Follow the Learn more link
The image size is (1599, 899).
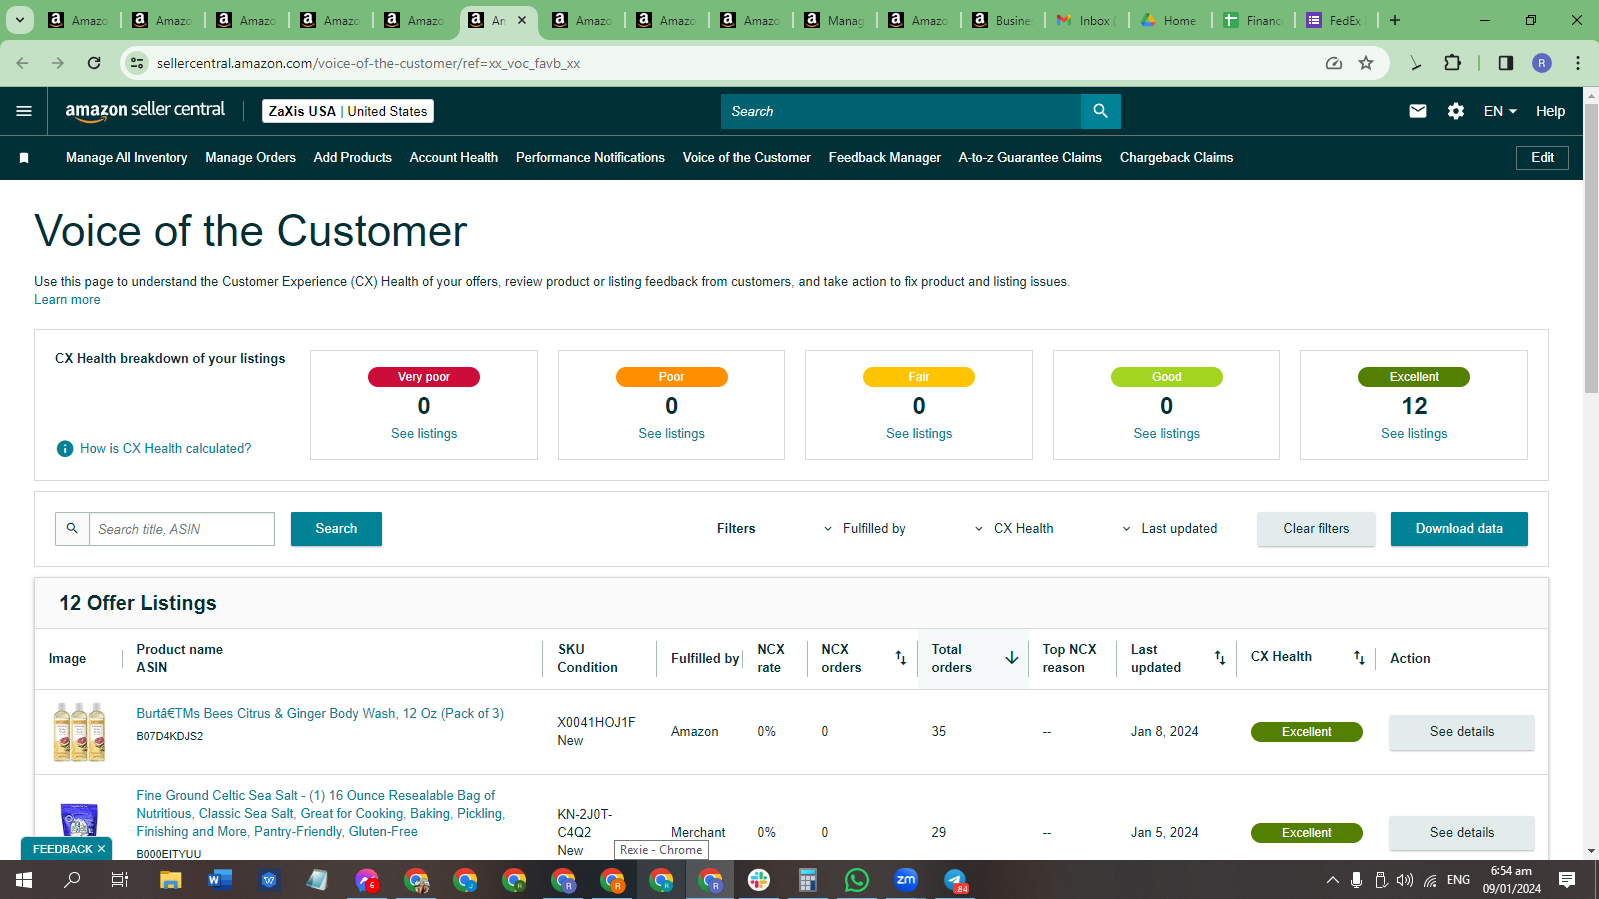(67, 300)
